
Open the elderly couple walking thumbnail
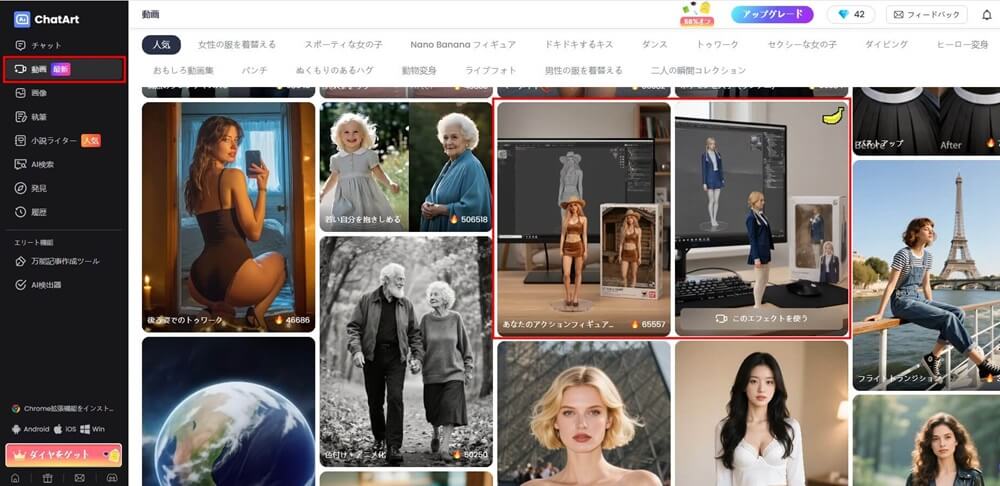point(405,350)
